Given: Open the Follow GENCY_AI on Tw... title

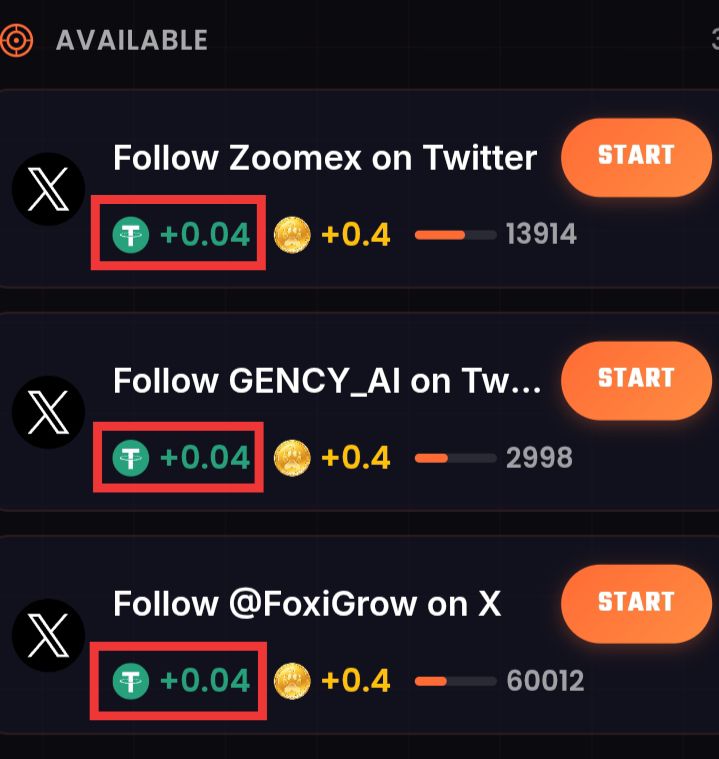Looking at the screenshot, I should point(327,381).
